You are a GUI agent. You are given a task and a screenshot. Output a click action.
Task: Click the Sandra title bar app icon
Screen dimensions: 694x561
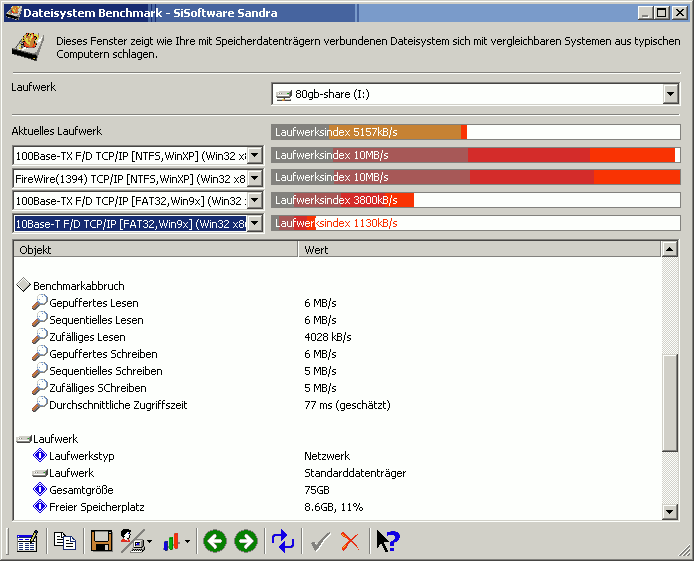[13, 12]
